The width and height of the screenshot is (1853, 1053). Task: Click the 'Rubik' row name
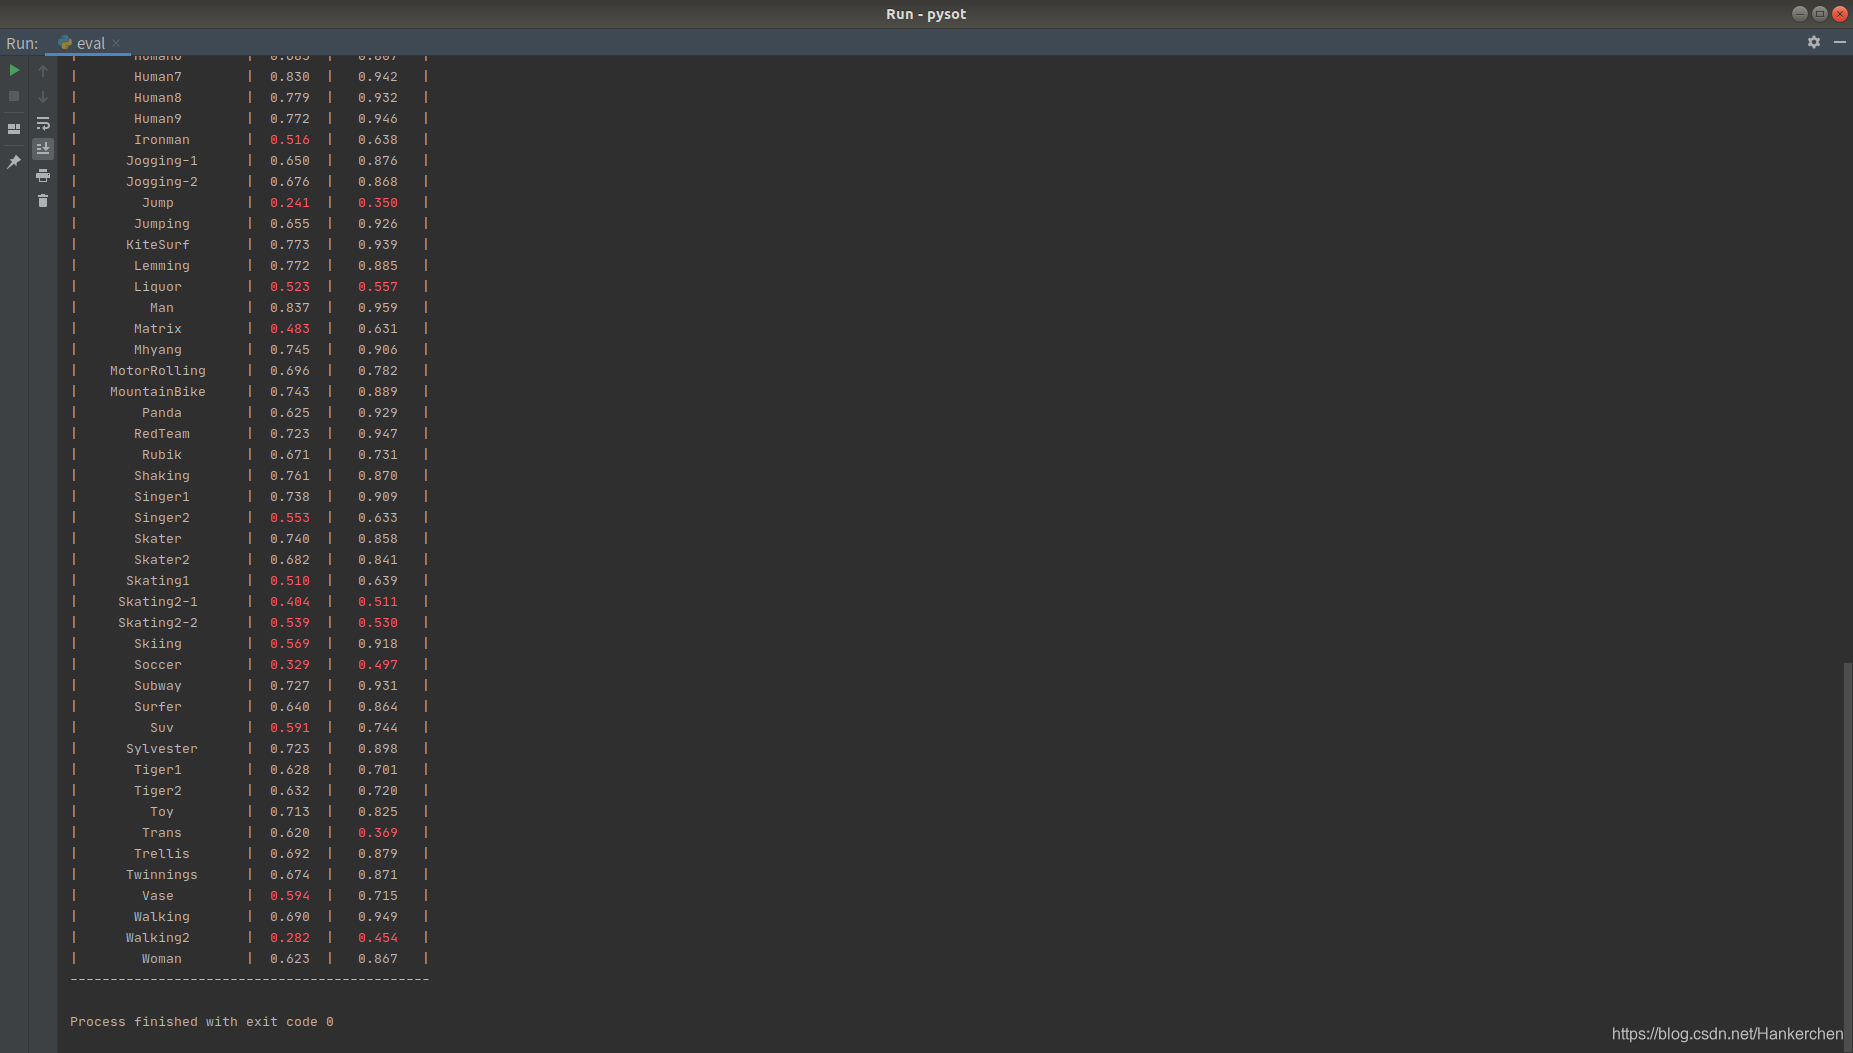click(x=162, y=455)
